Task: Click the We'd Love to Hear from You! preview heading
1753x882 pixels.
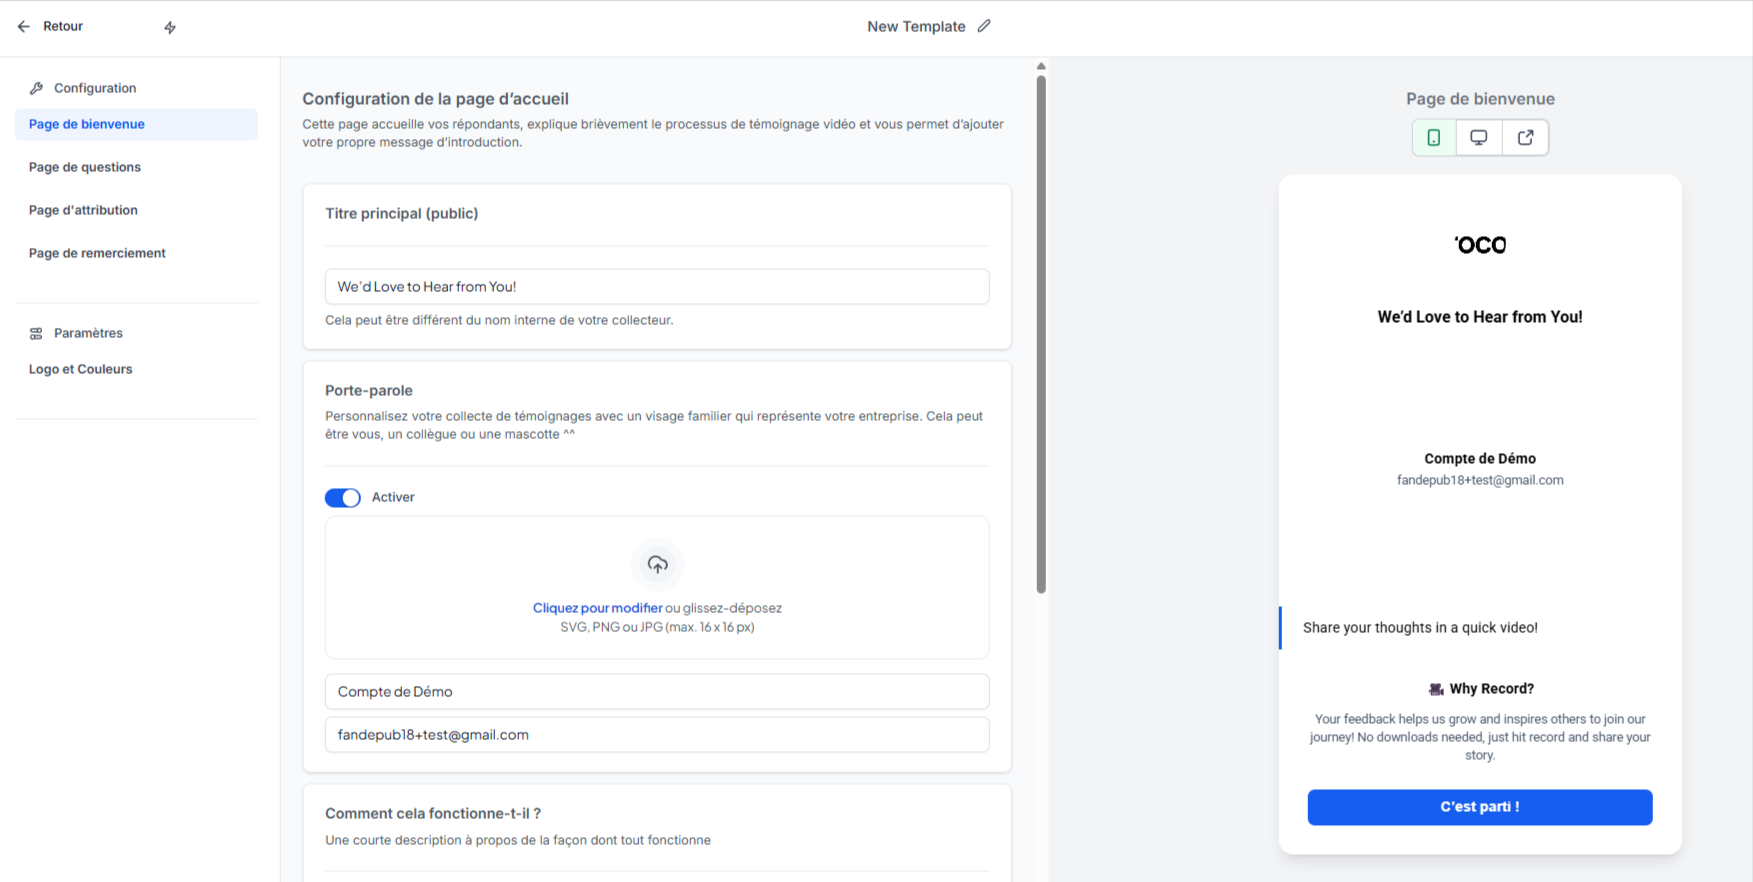Action: click(1480, 317)
